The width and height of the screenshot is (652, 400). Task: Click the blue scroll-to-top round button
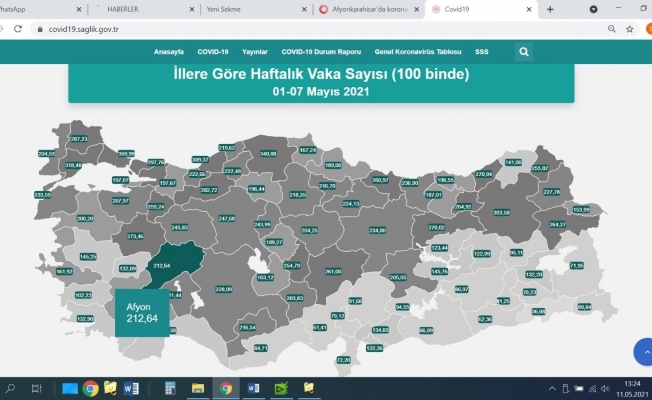click(x=642, y=352)
